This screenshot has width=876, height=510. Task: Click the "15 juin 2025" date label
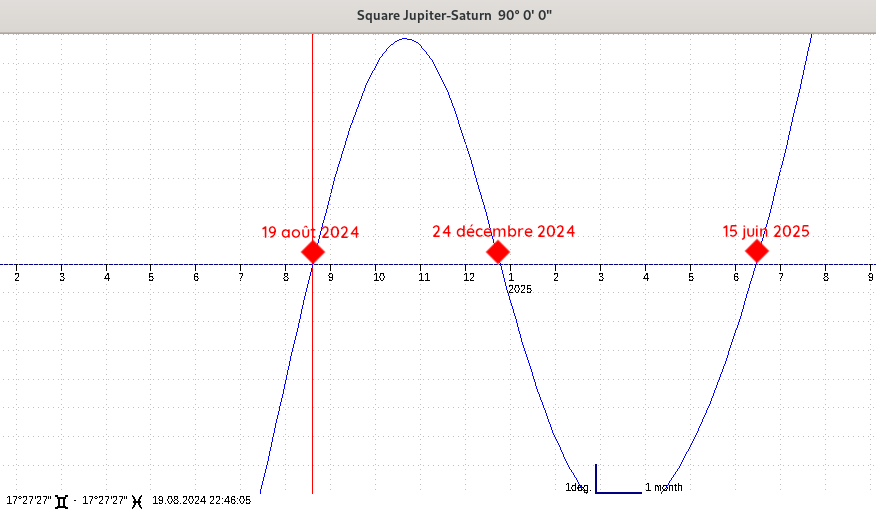766,231
